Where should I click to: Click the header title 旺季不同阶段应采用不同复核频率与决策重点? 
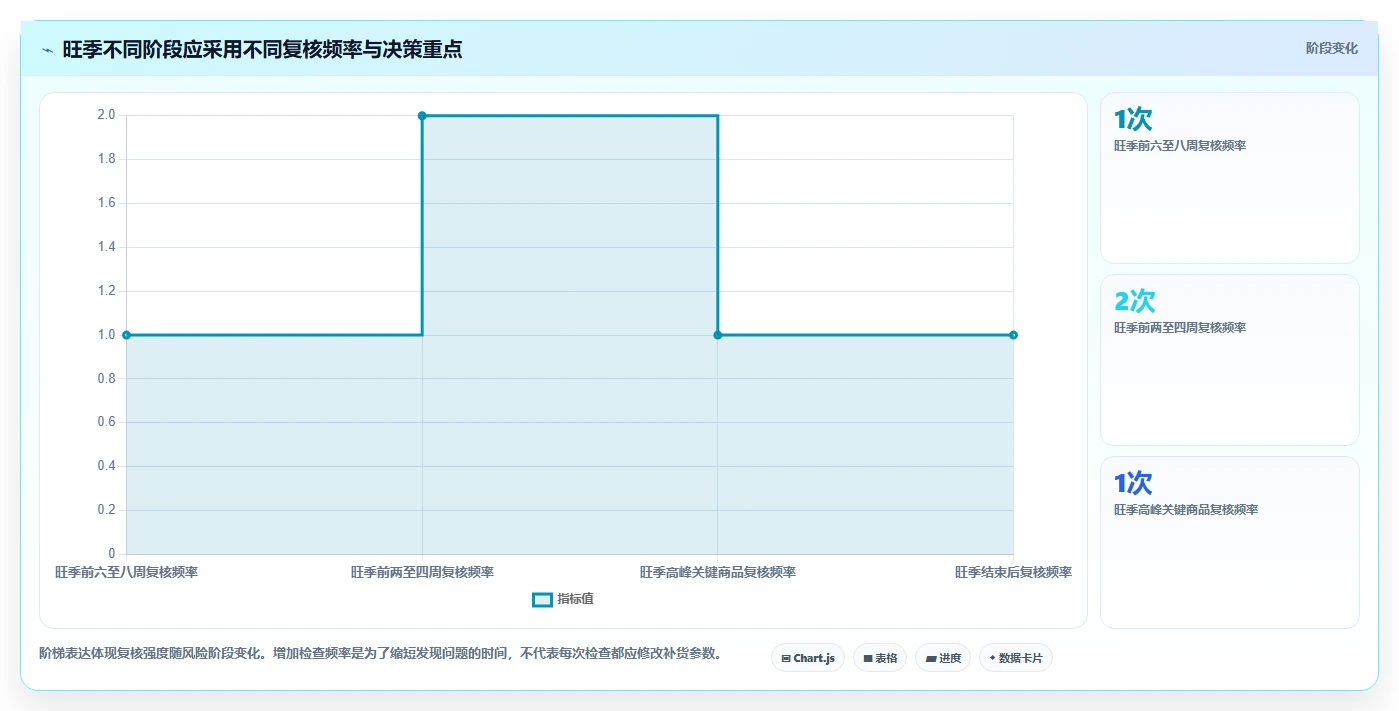[x=262, y=49]
